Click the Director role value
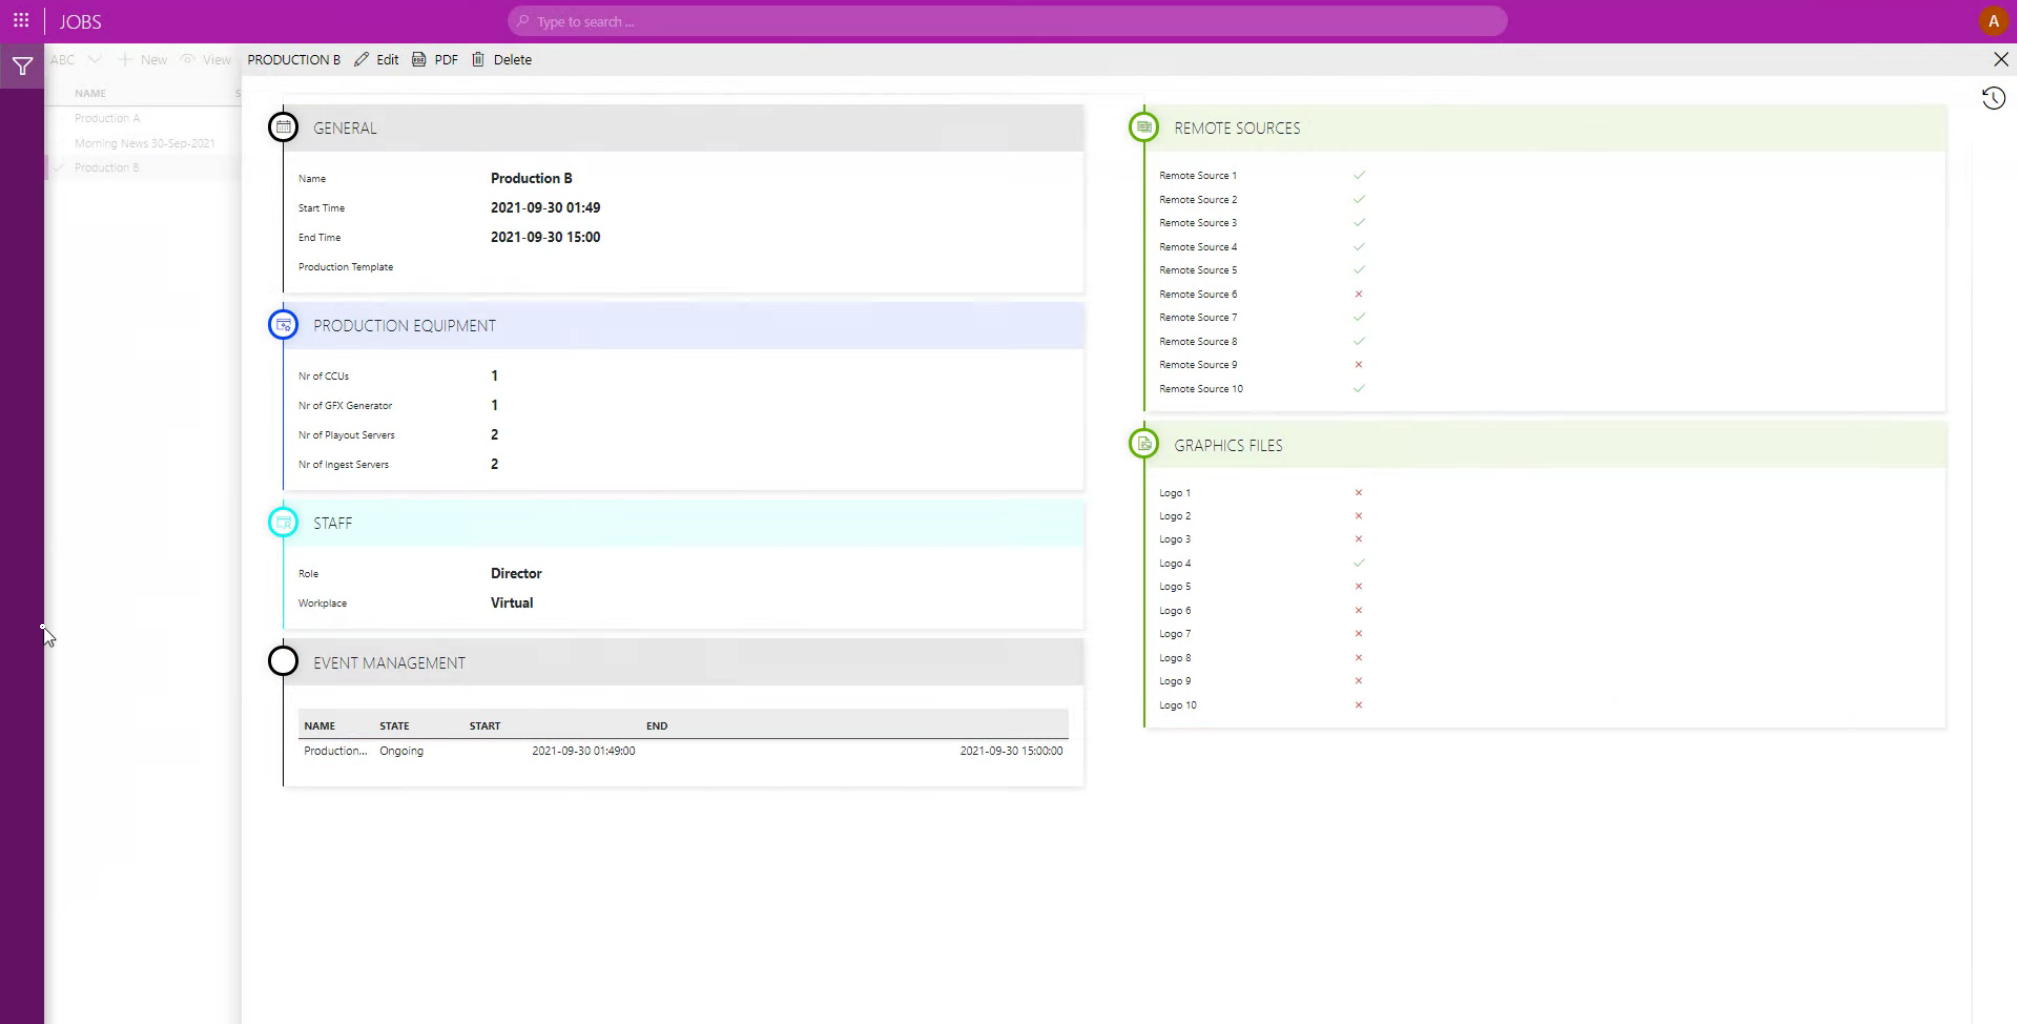The width and height of the screenshot is (2017, 1024). (516, 573)
